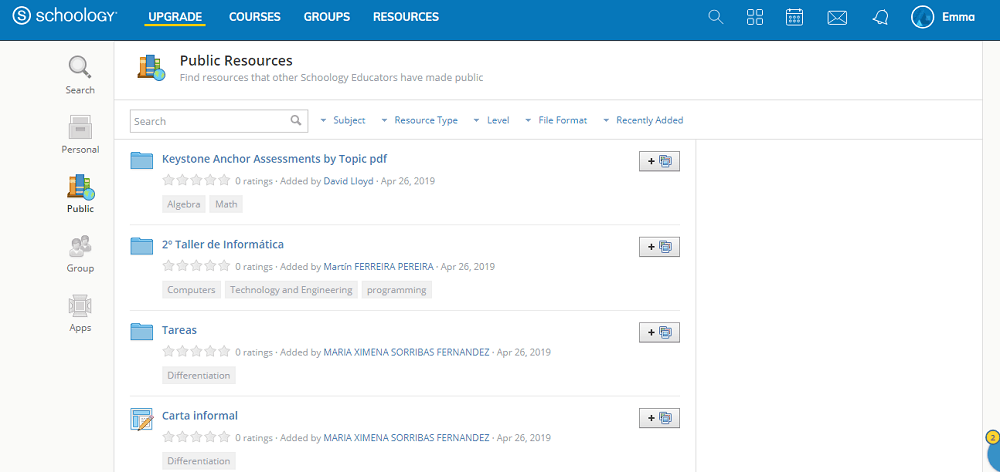Open the app grid icon in header
The image size is (1000, 472).
(755, 17)
